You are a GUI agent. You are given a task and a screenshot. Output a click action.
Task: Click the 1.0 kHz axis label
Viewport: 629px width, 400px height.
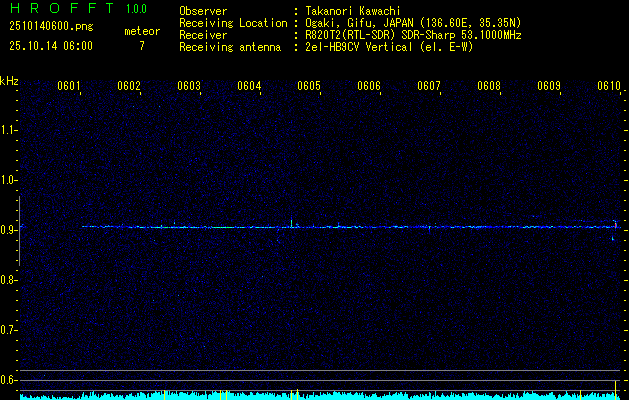click(9, 180)
